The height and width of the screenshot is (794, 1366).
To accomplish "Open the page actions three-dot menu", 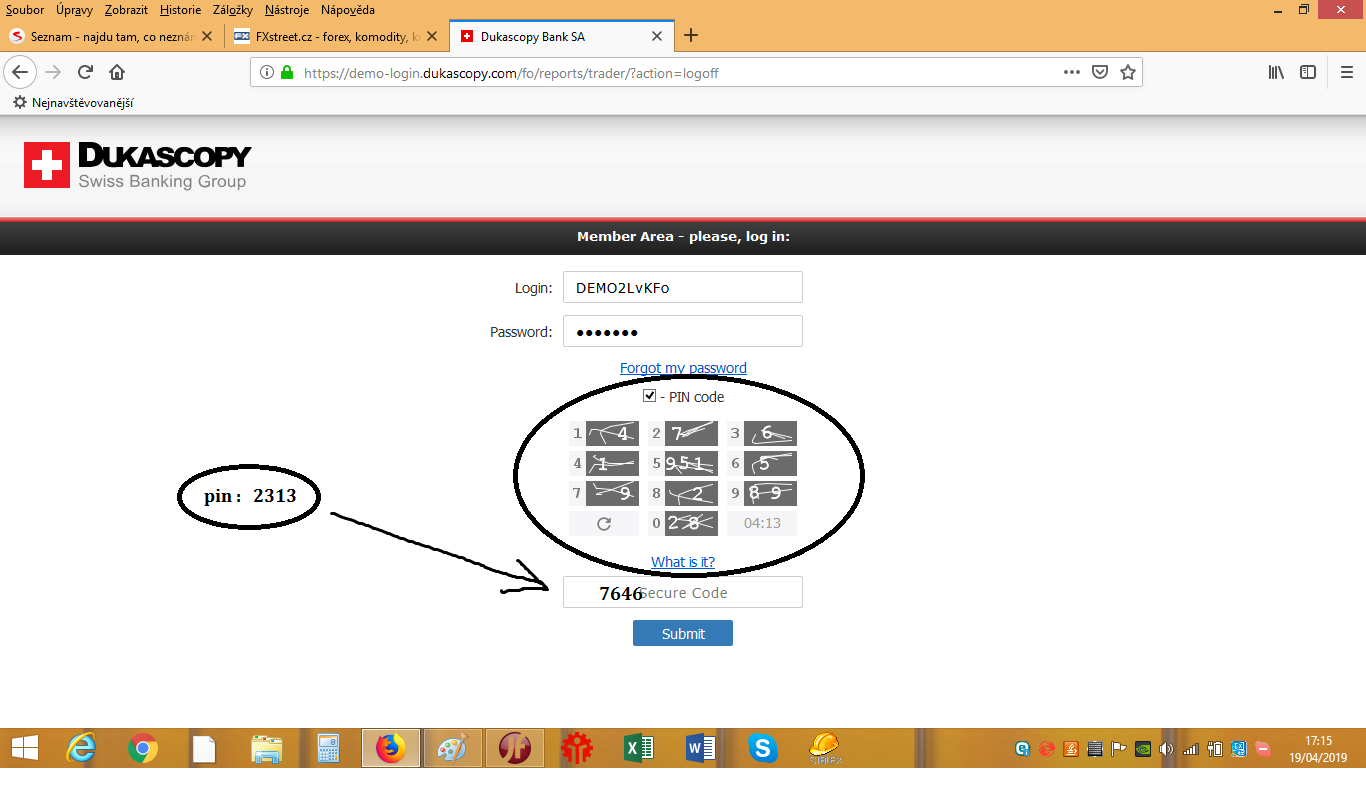I will (1072, 72).
